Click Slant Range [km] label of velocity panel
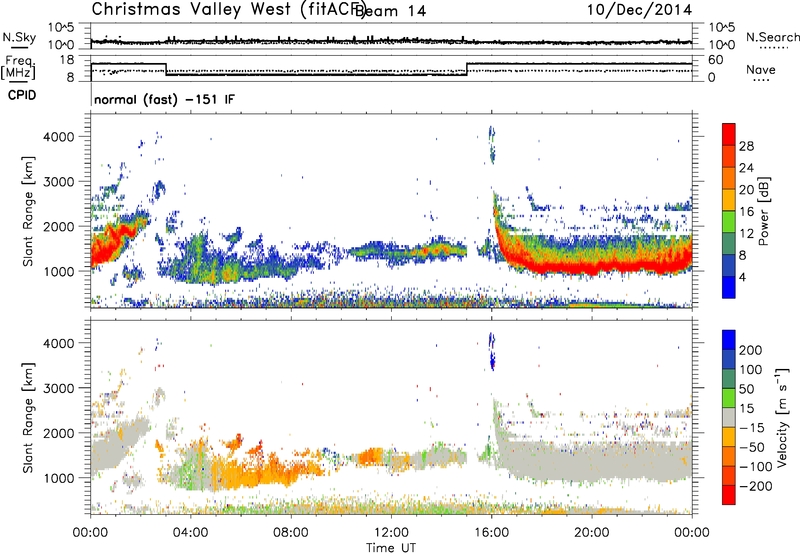Viewport: 800px width, 554px height. pos(28,417)
